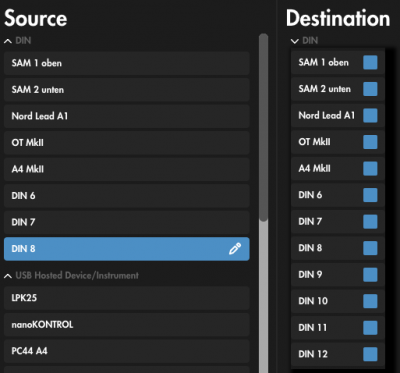The image size is (400, 373).
Task: Toggle the DIN 10 destination checkbox
Action: click(370, 301)
